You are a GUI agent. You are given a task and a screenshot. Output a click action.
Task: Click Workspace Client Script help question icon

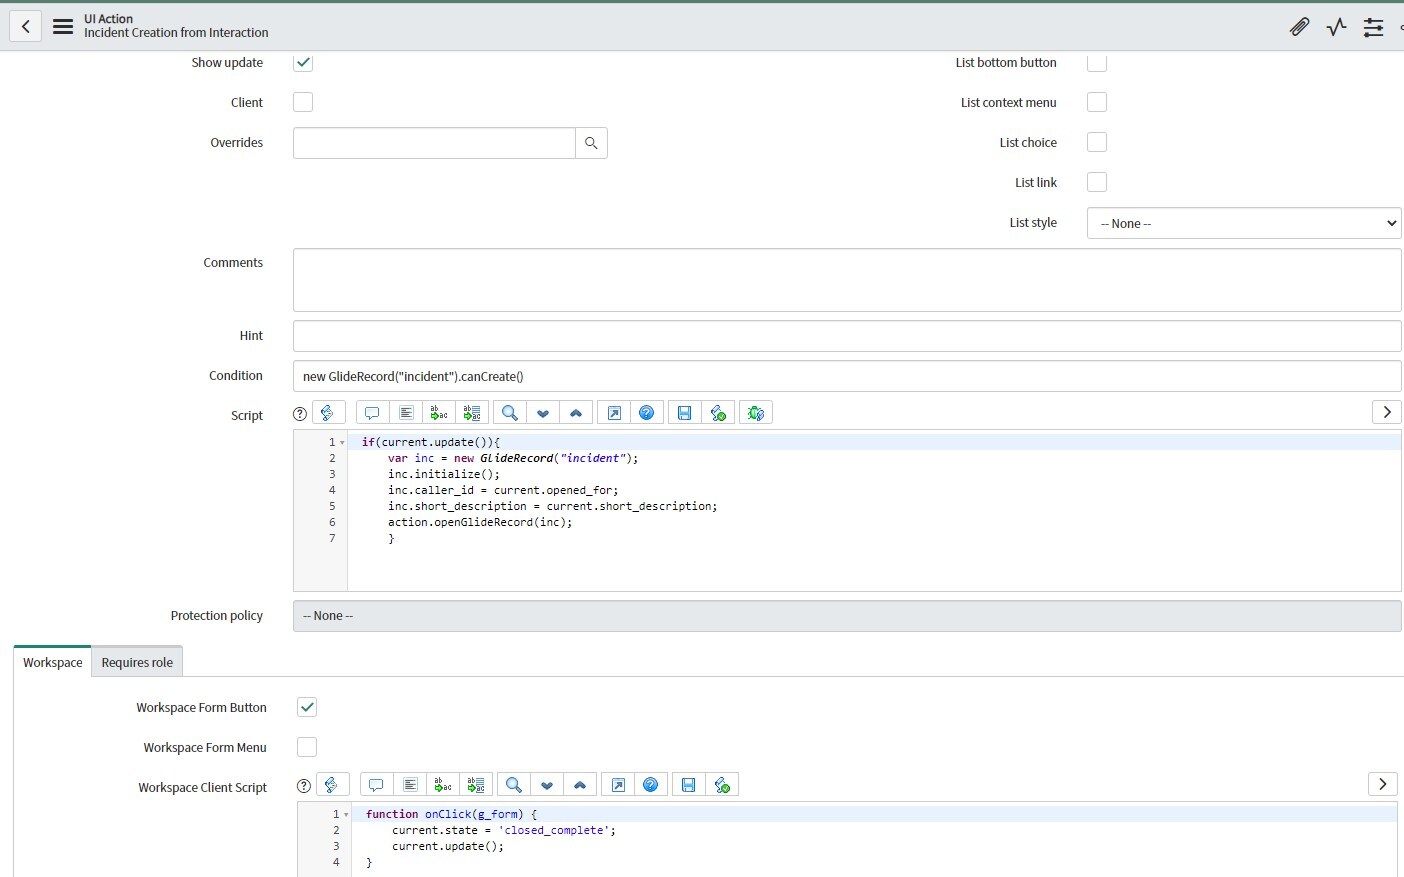[304, 786]
